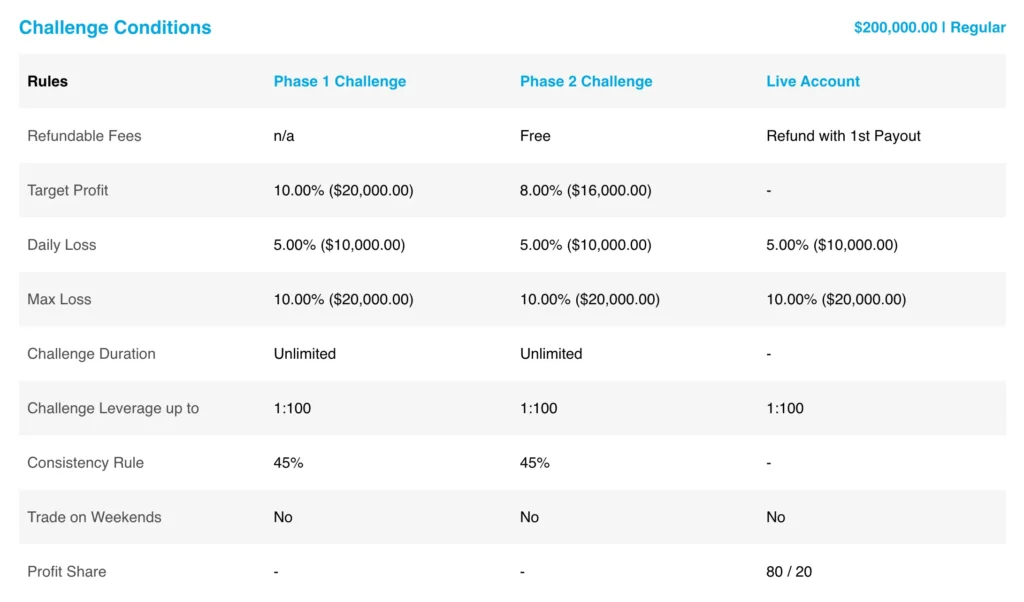Click the 80 / 20 Profit Share value

[x=789, y=572]
